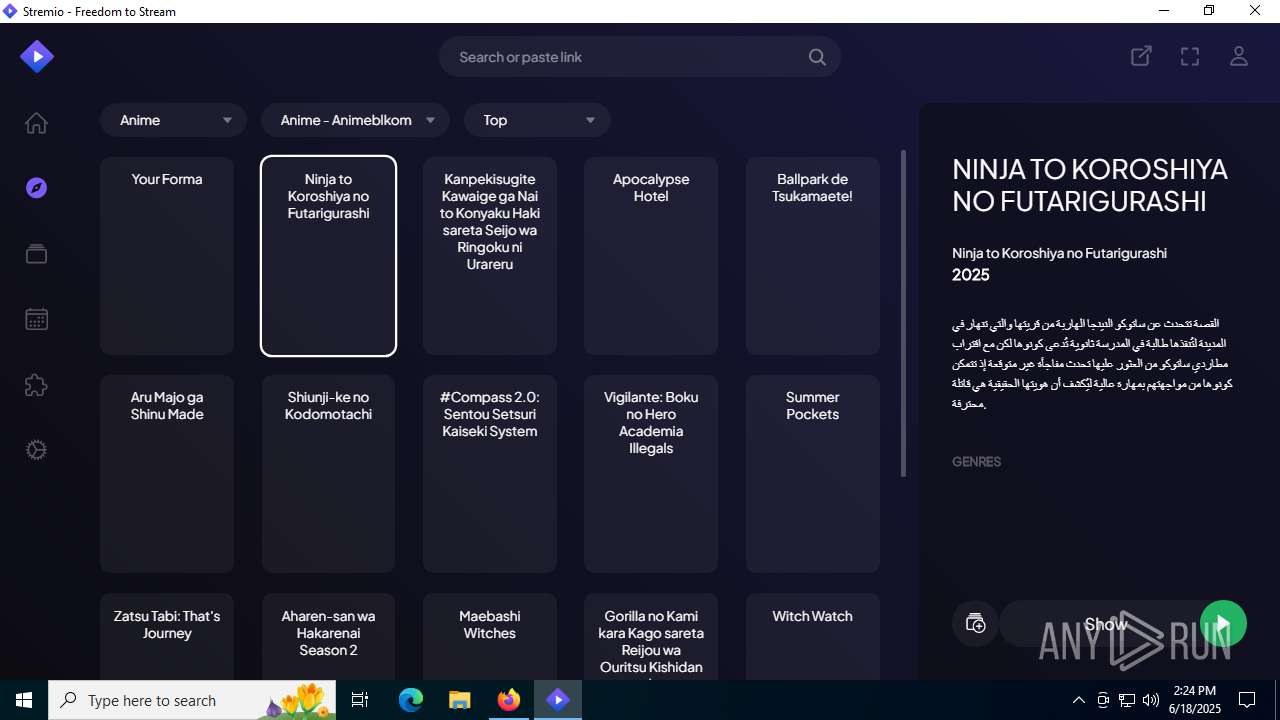This screenshot has height=720, width=1280.
Task: Click the Stremio logo icon
Action: (x=37, y=57)
